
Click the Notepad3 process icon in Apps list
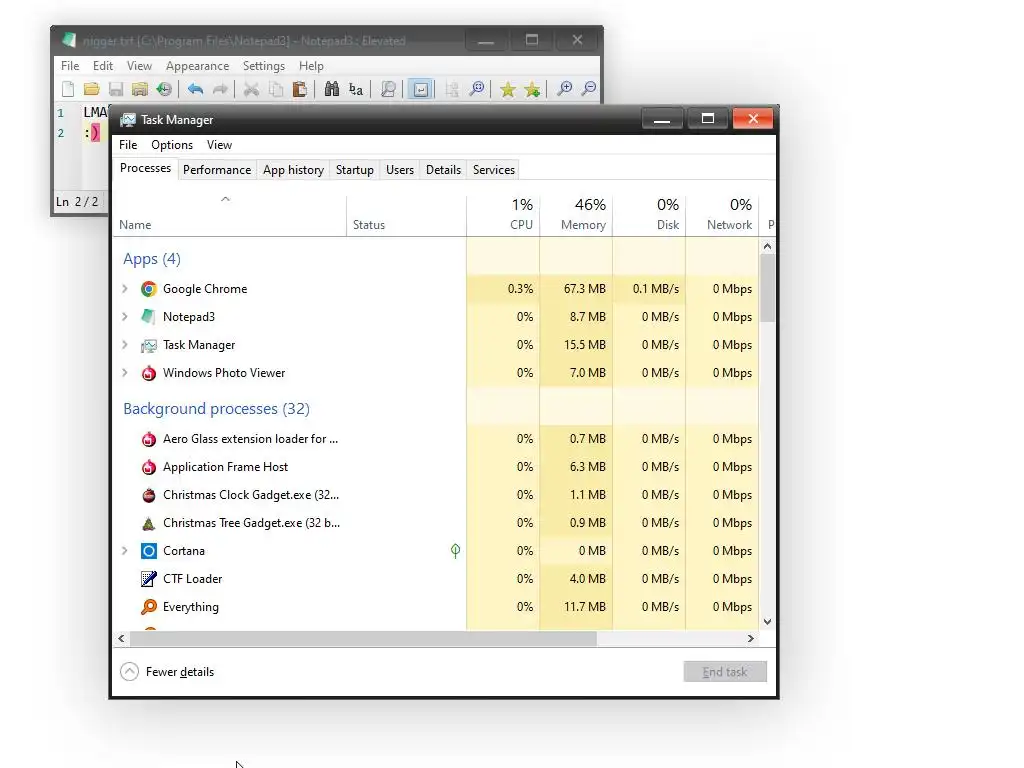click(149, 317)
